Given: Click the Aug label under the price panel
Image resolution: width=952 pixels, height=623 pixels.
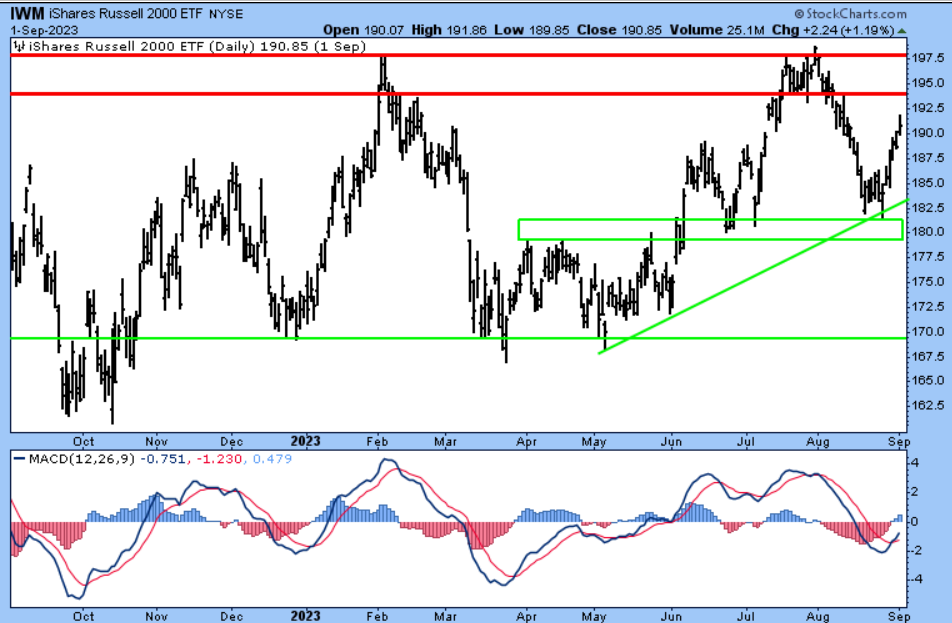Looking at the screenshot, I should pyautogui.click(x=818, y=441).
